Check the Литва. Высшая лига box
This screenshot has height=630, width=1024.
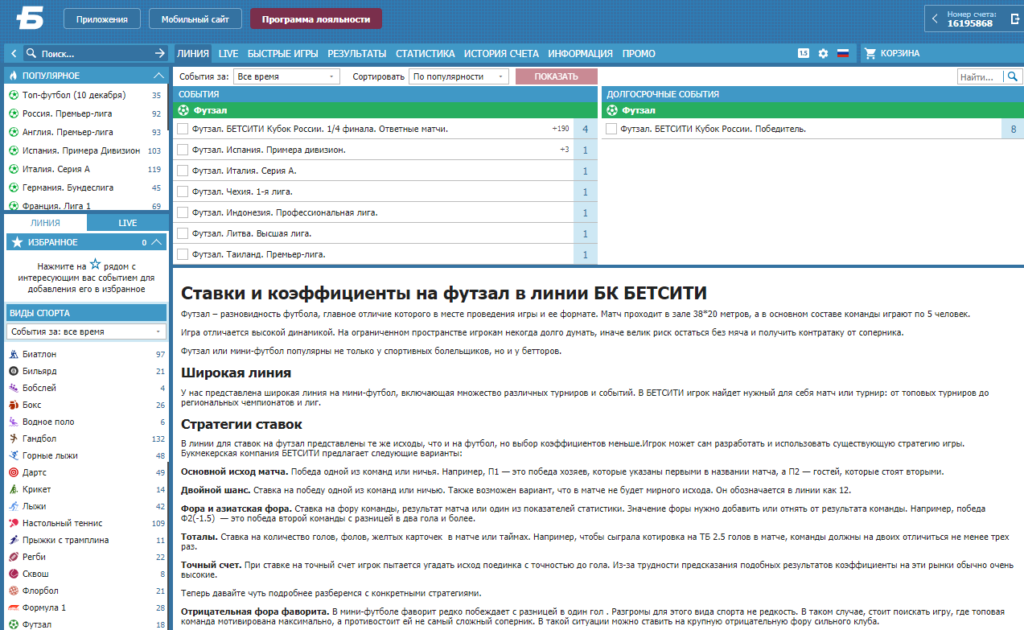(183, 234)
